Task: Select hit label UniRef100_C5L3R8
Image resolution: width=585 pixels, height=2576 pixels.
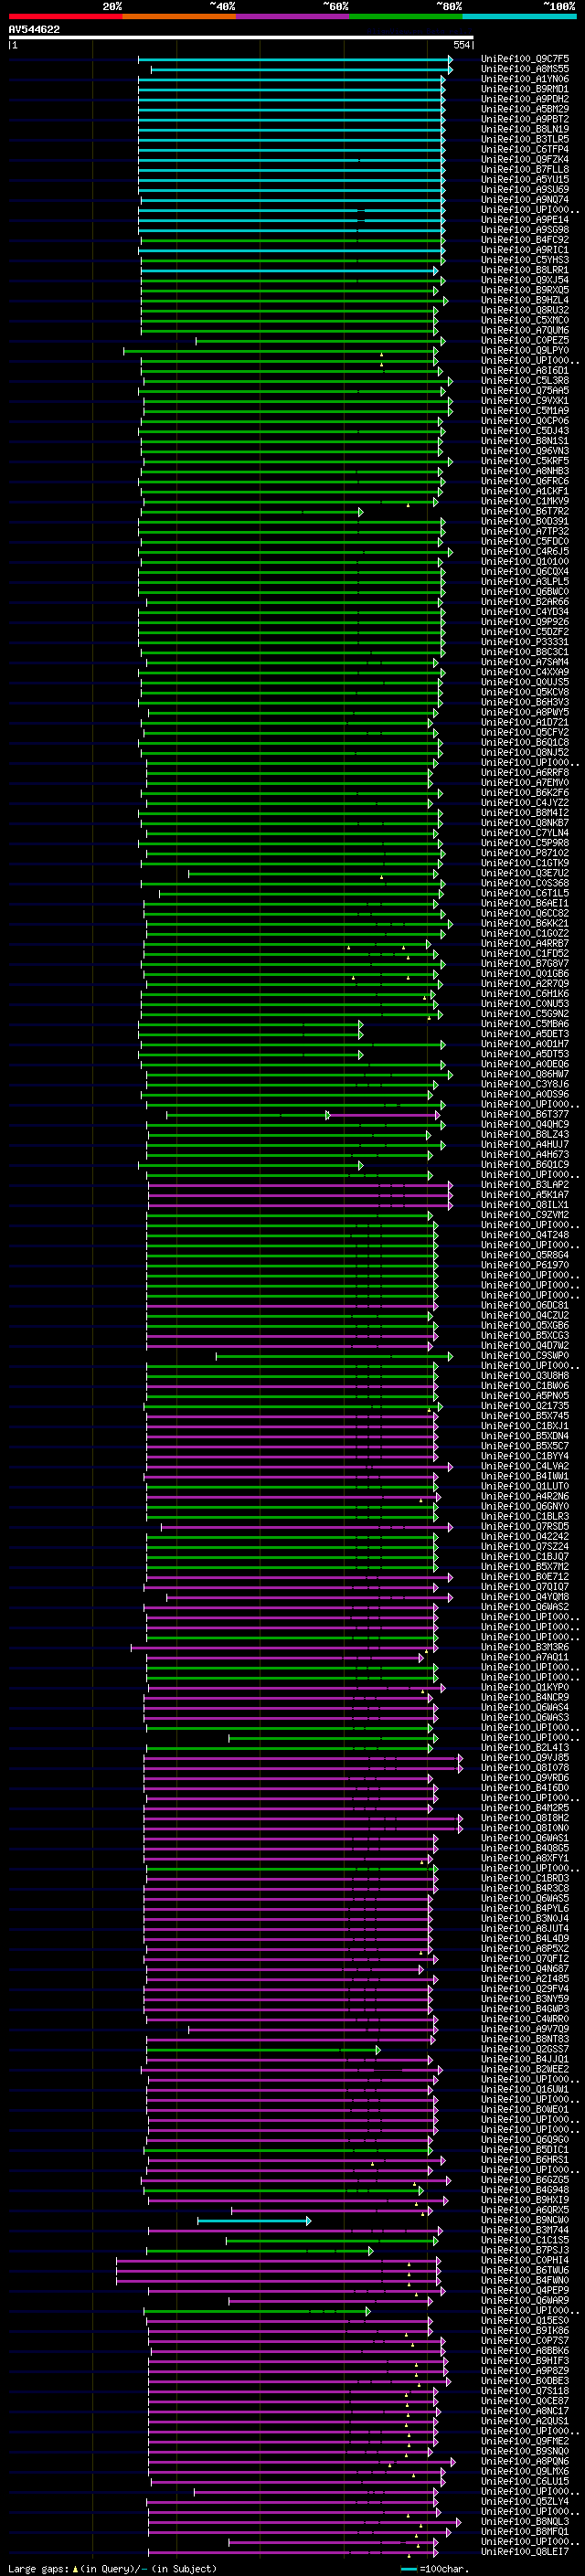Action: click(x=525, y=381)
